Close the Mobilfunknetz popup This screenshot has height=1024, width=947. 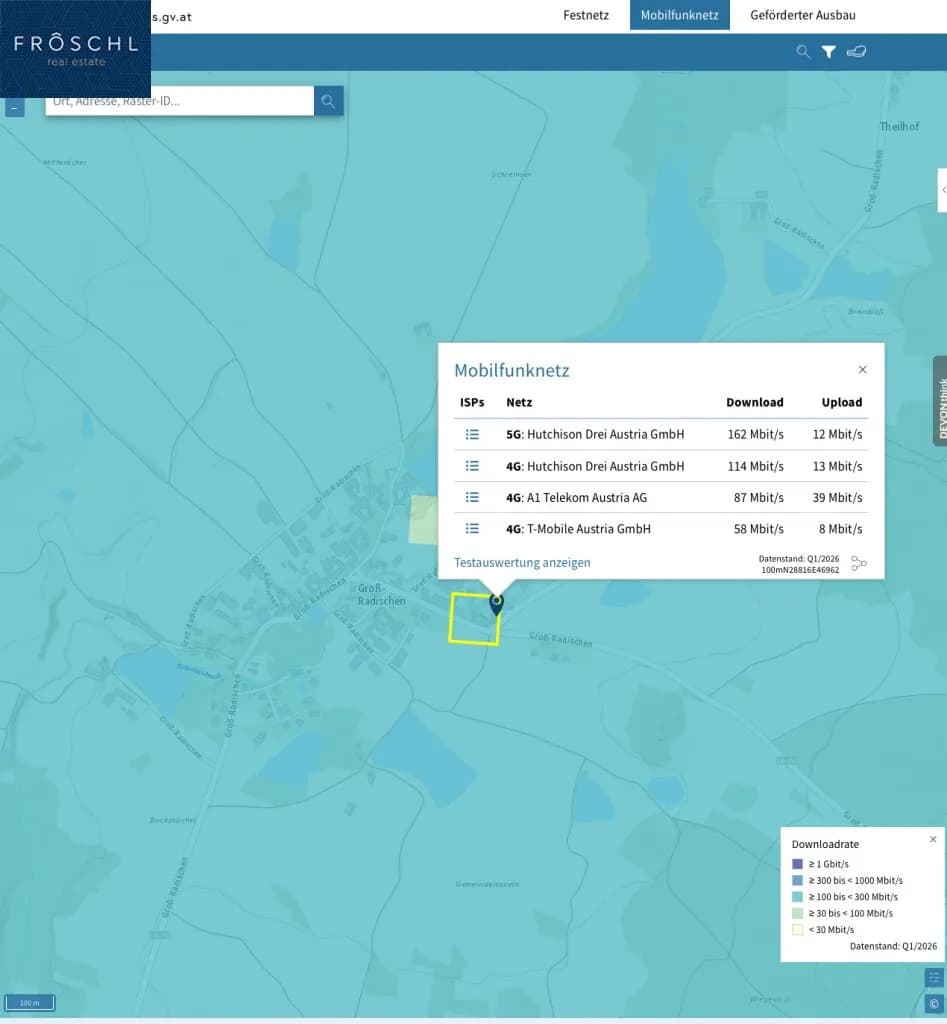(863, 370)
